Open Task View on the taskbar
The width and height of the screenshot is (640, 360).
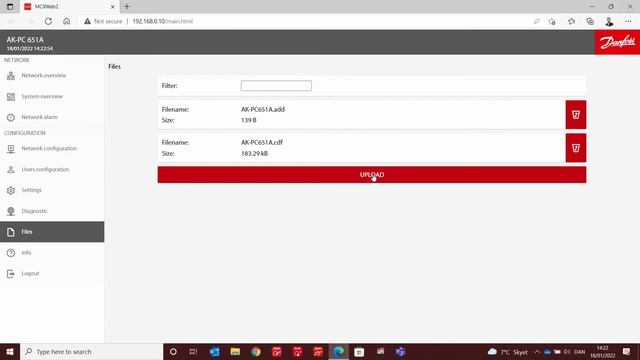point(193,351)
